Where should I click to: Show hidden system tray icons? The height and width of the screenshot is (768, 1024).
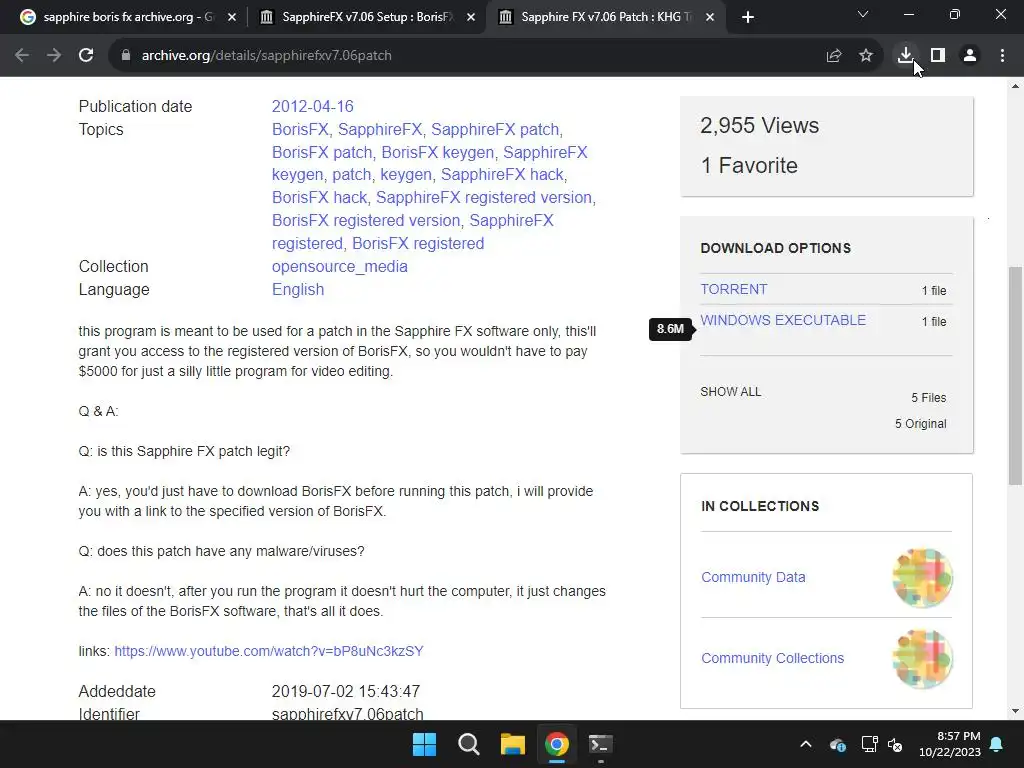tap(806, 744)
